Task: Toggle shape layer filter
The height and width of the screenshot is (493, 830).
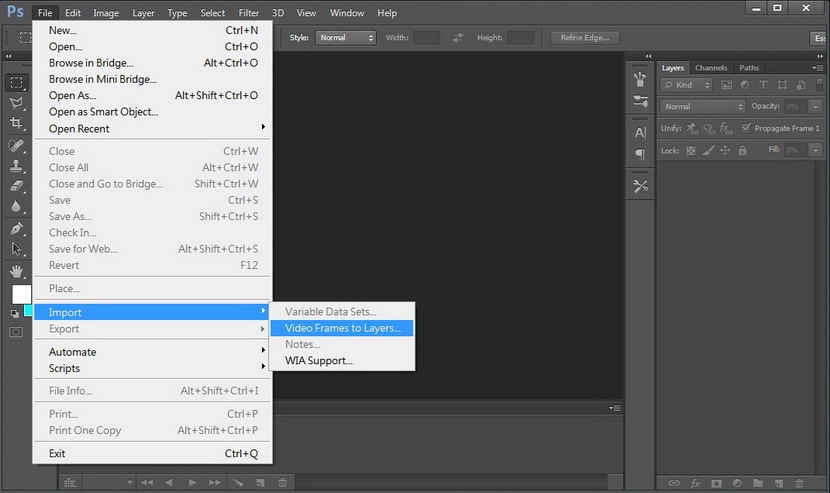Action: (x=782, y=85)
